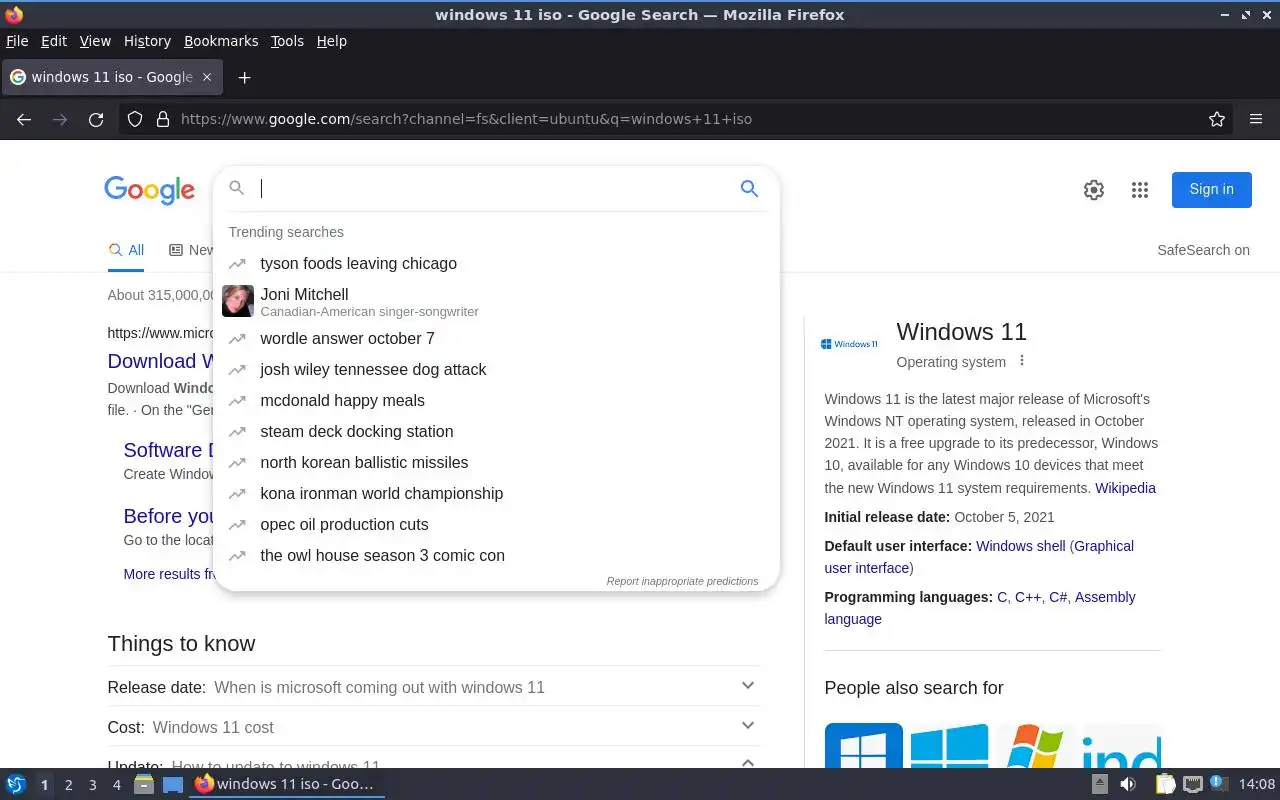1280x800 pixels.
Task: Bookmark this page with the star
Action: [1217, 119]
